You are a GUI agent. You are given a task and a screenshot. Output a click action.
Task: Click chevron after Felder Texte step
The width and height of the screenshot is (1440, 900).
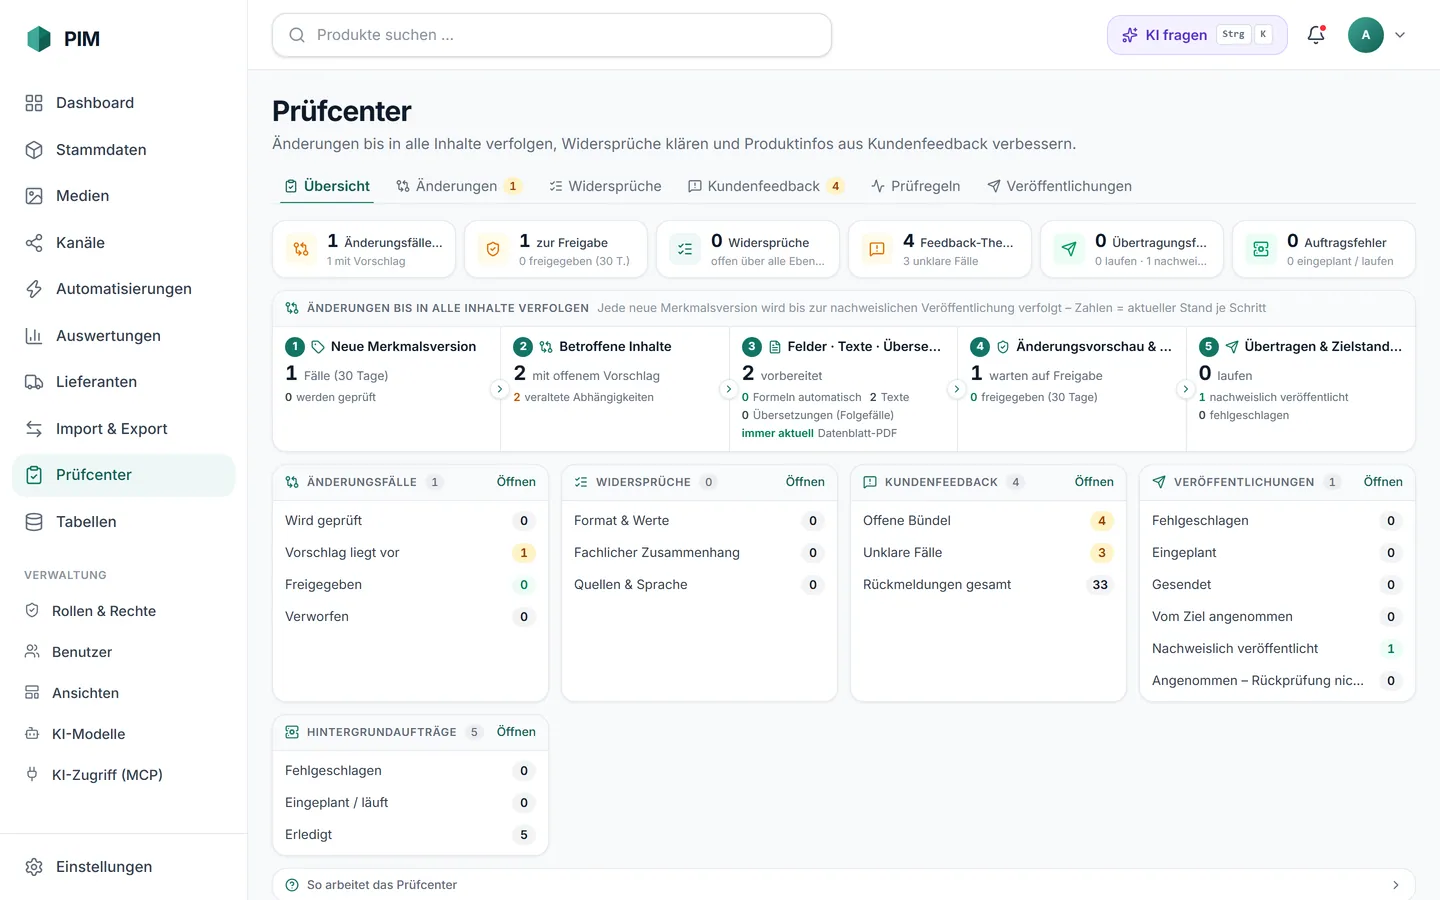point(957,389)
